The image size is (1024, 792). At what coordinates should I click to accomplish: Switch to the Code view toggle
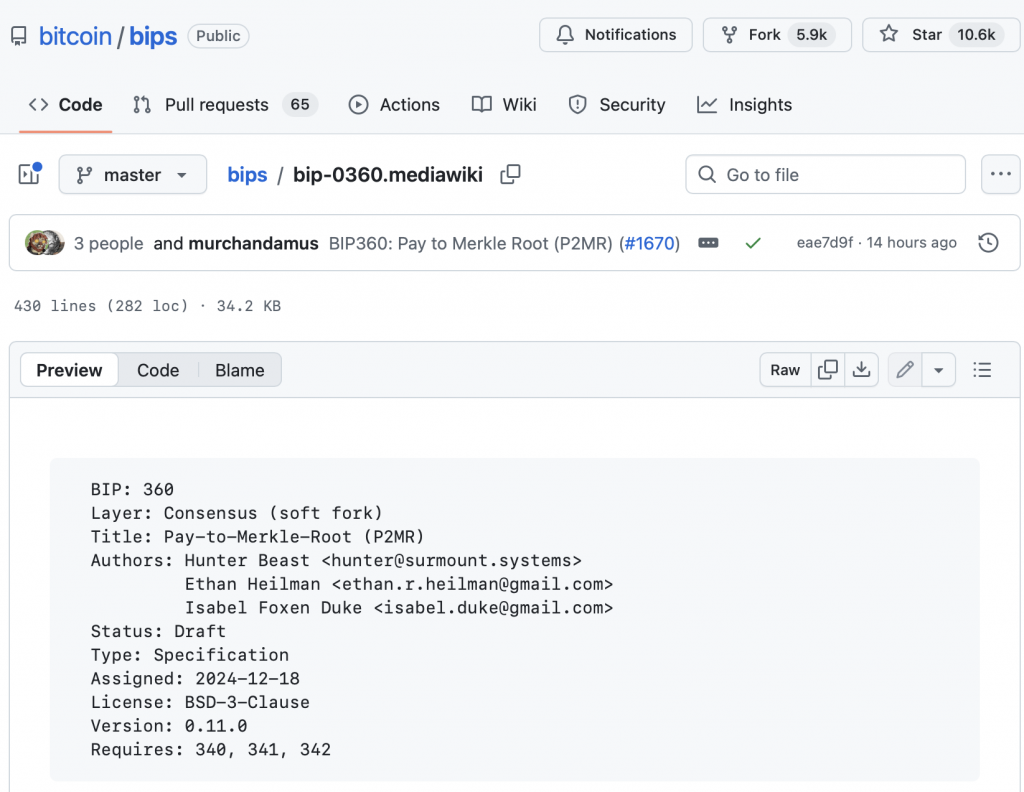[158, 370]
